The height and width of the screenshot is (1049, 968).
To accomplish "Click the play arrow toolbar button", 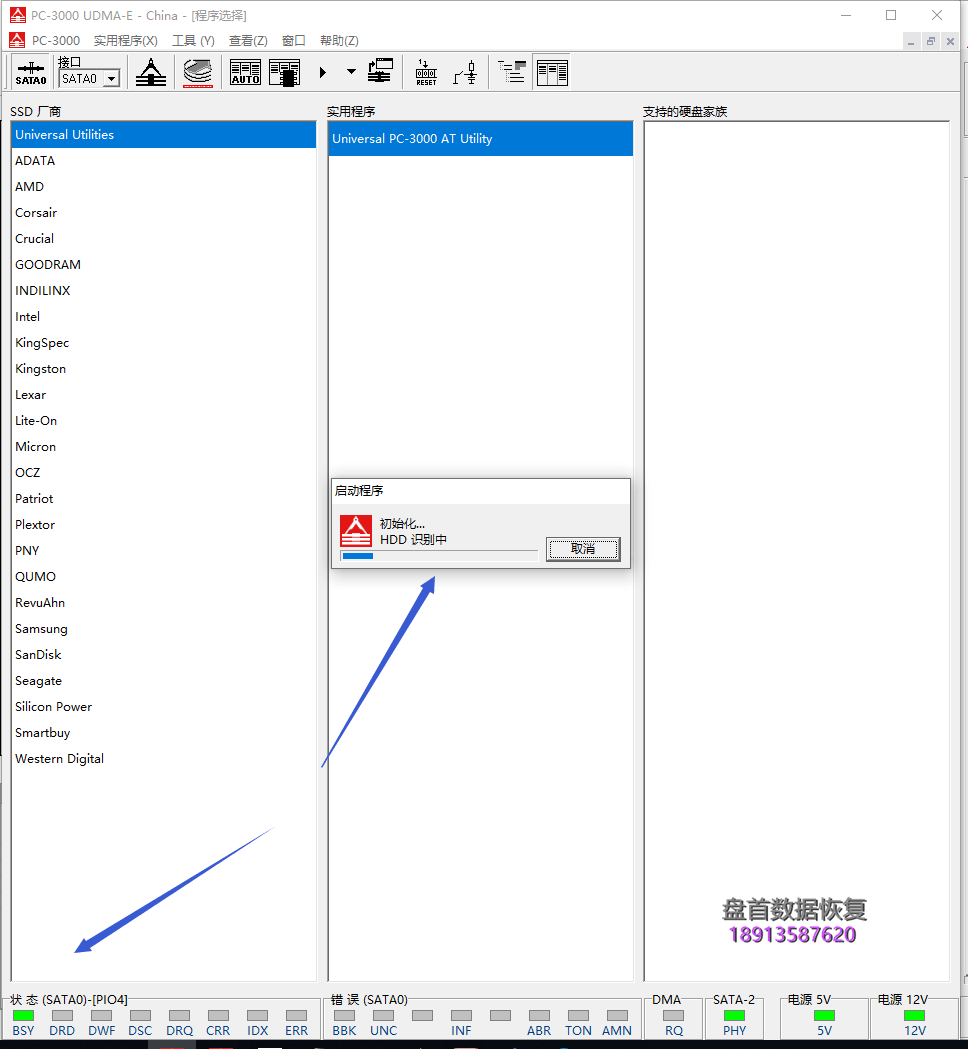I will (x=322, y=72).
